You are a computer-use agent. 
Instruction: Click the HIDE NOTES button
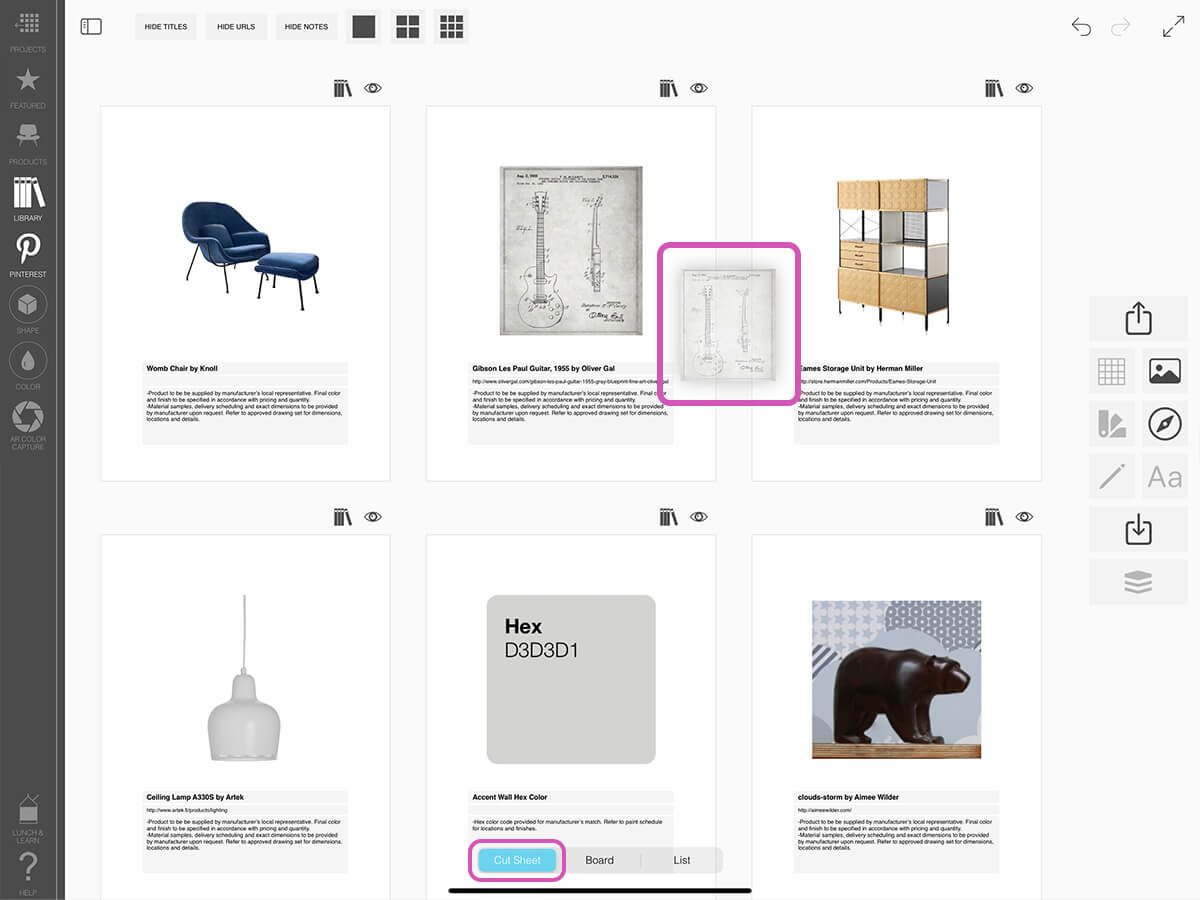tap(306, 27)
